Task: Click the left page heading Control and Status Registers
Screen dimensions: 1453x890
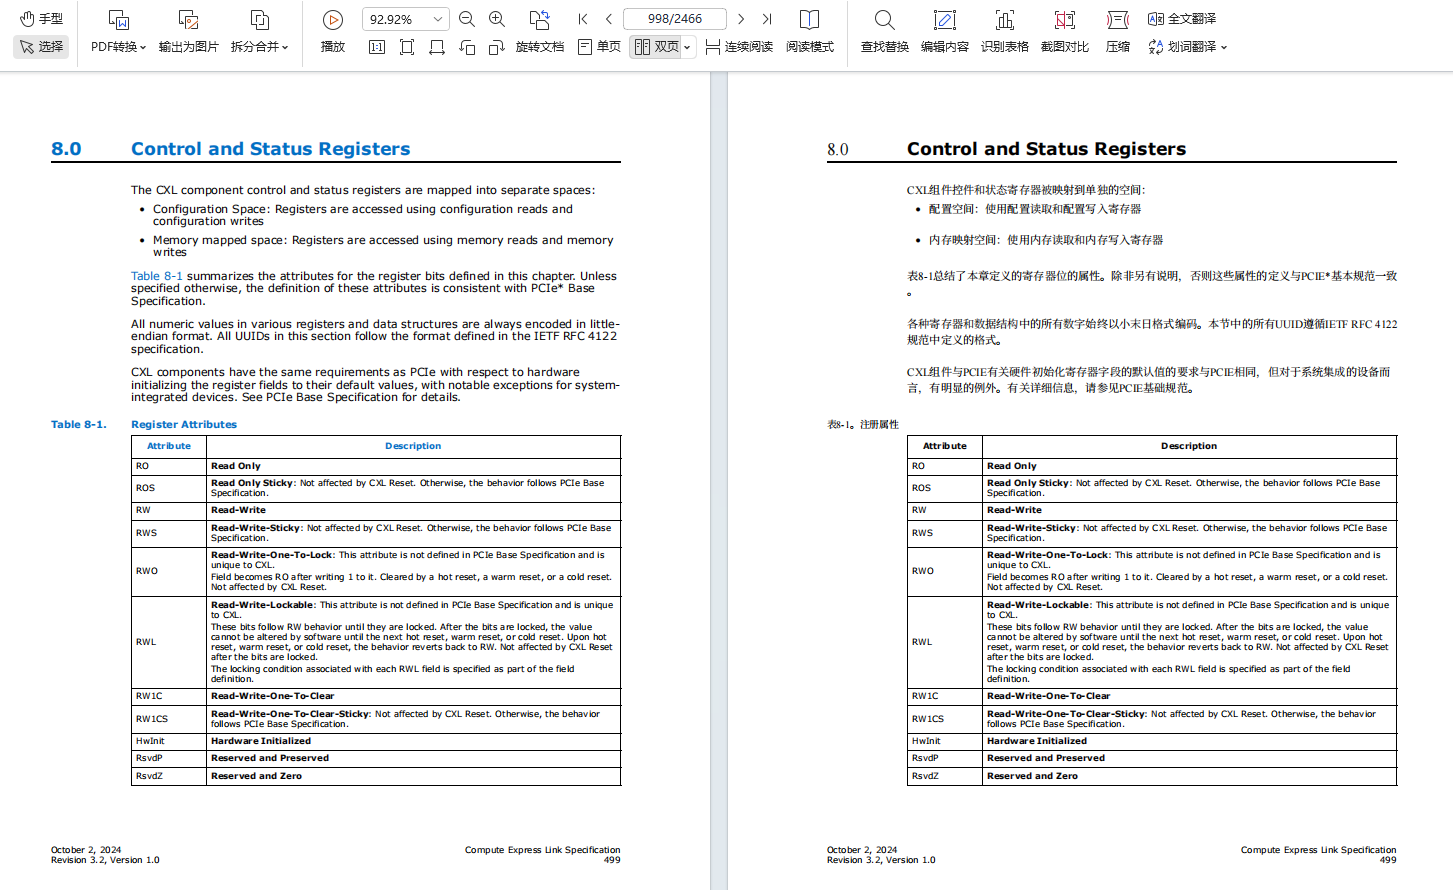Action: click(270, 149)
